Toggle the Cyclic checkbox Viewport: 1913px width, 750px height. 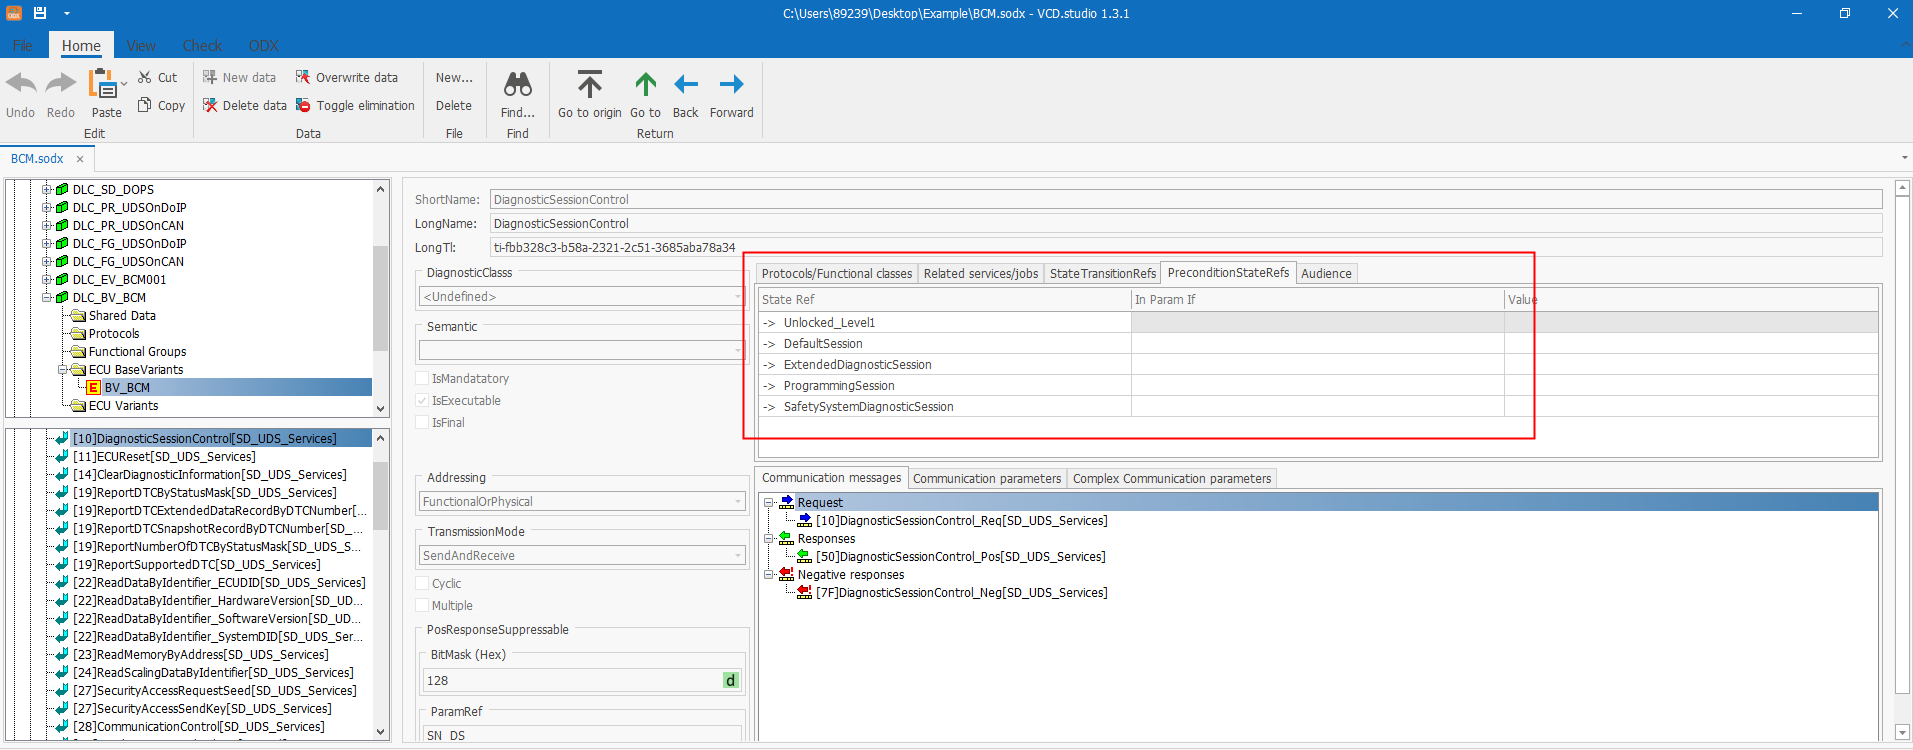(x=422, y=584)
